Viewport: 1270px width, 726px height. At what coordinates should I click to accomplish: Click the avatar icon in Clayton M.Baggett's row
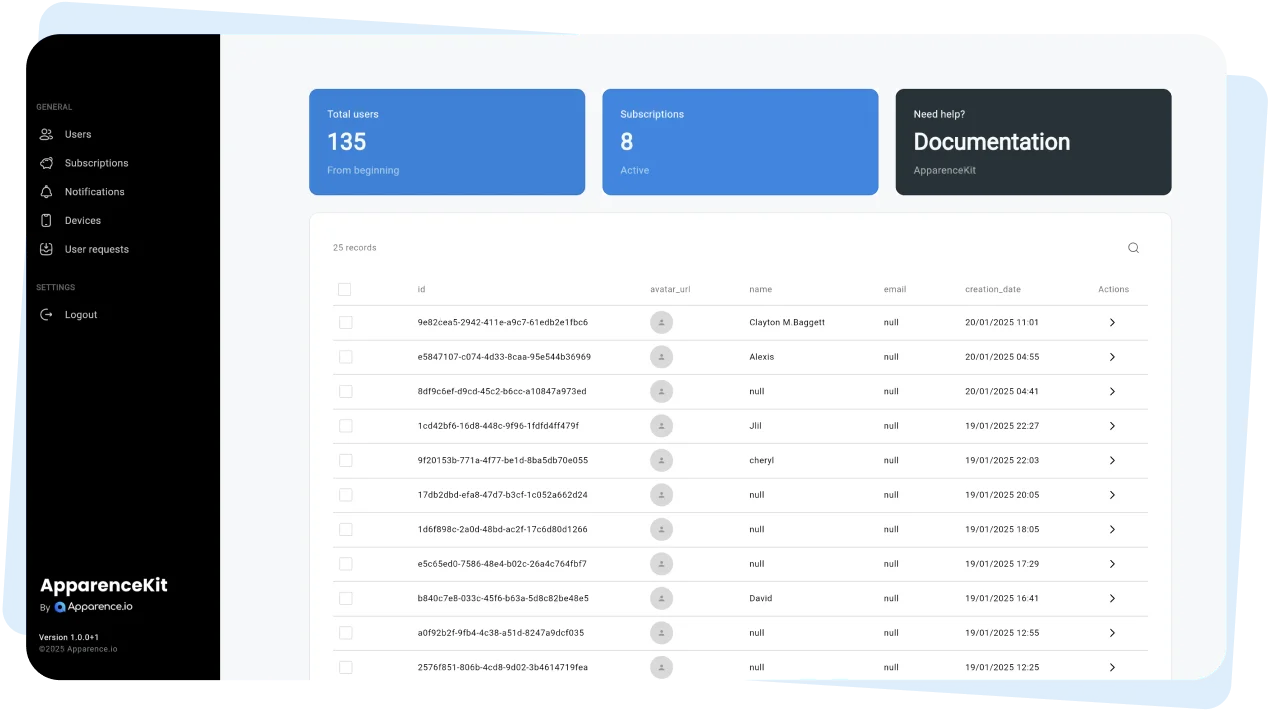tap(661, 322)
